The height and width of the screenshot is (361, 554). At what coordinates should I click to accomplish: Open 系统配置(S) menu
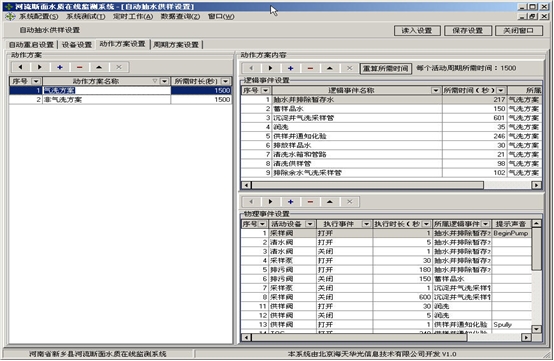pos(39,16)
